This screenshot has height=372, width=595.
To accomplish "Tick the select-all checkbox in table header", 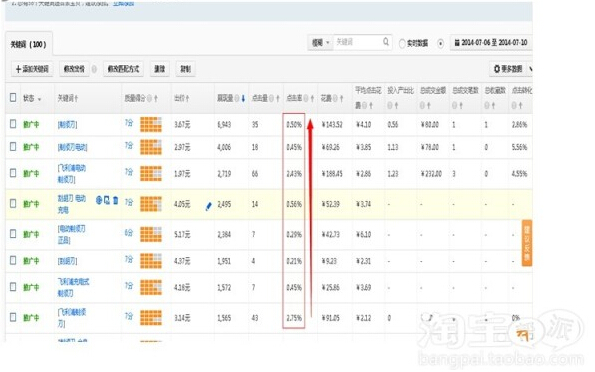I will click(13, 98).
